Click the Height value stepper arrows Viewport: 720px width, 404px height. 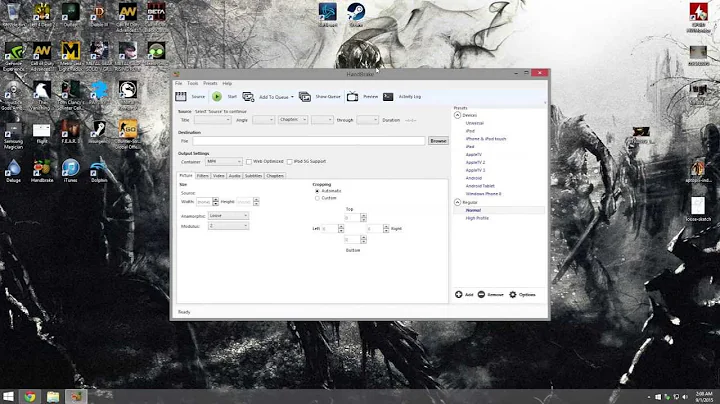pos(256,202)
